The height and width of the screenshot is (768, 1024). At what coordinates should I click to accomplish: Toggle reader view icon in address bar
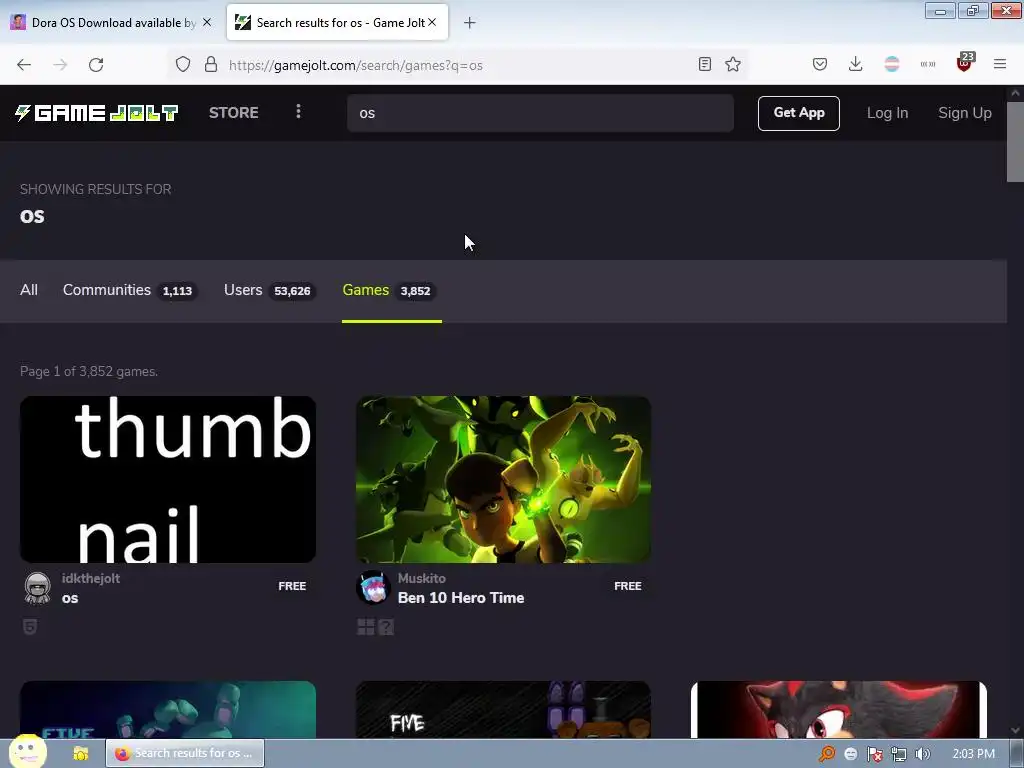click(705, 64)
